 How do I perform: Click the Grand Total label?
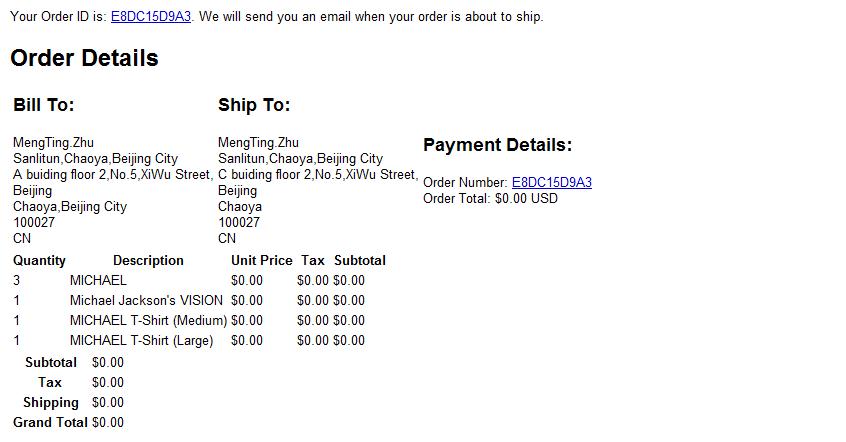click(50, 423)
